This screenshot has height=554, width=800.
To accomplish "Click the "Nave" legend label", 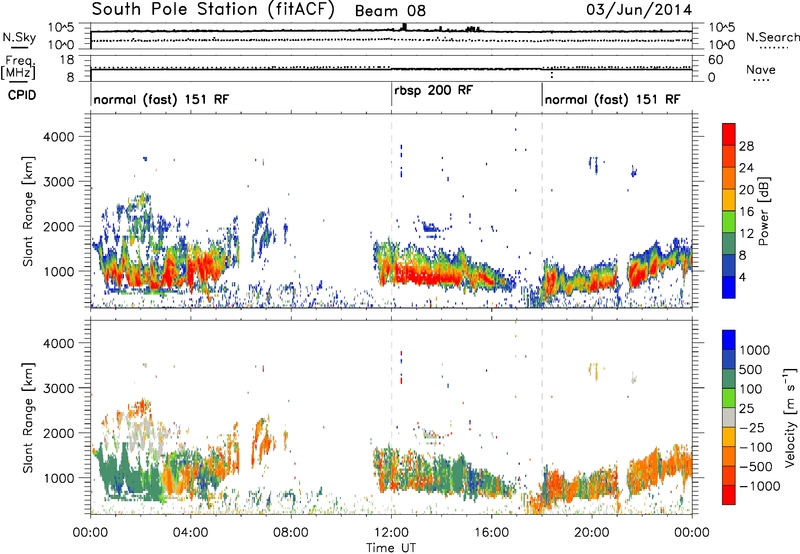I will tap(761, 69).
